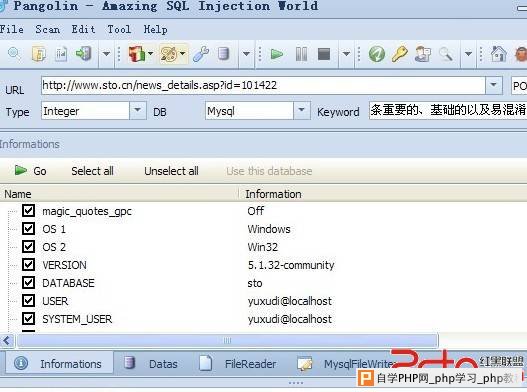
Task: Switch to the MysqlFileWriter tab
Action: (346, 363)
